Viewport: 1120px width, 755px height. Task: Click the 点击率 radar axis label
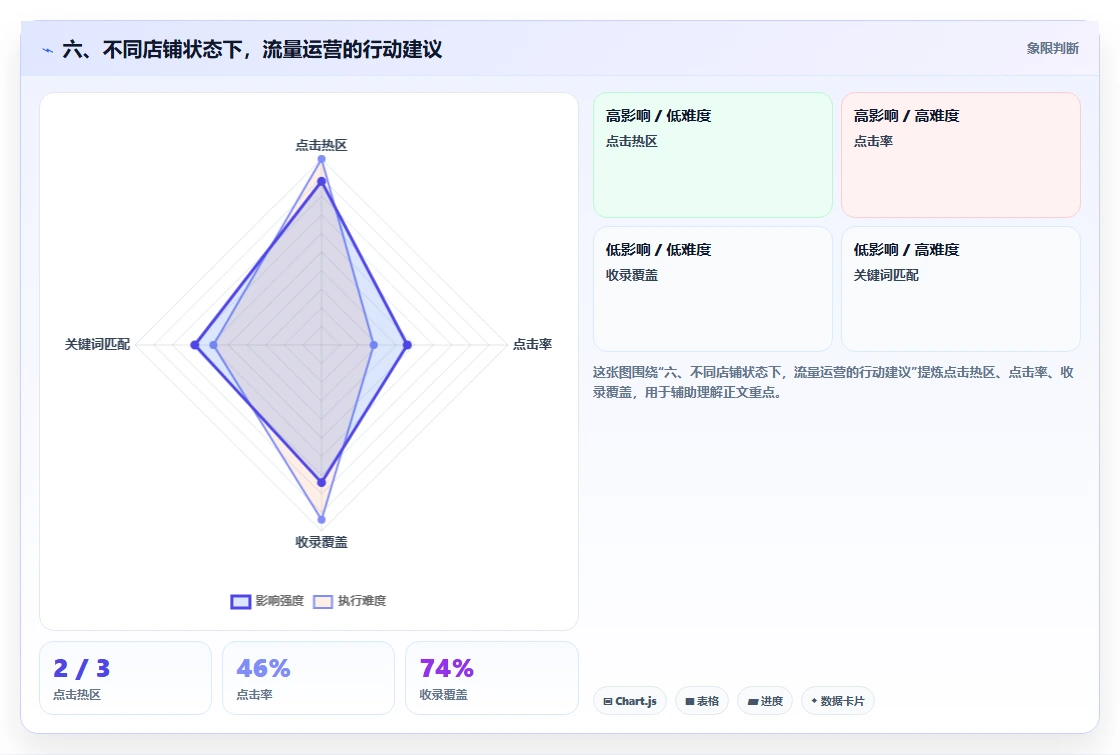tap(532, 344)
